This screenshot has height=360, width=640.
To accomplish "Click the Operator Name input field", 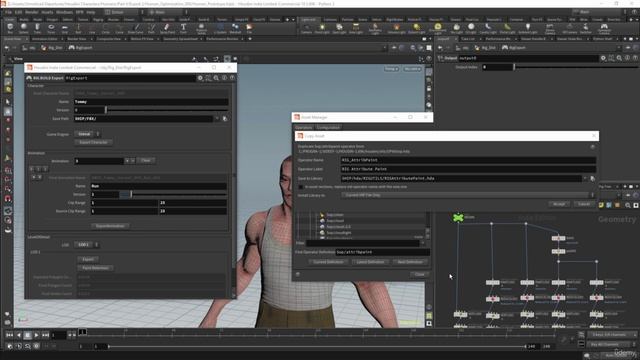I will coord(468,160).
